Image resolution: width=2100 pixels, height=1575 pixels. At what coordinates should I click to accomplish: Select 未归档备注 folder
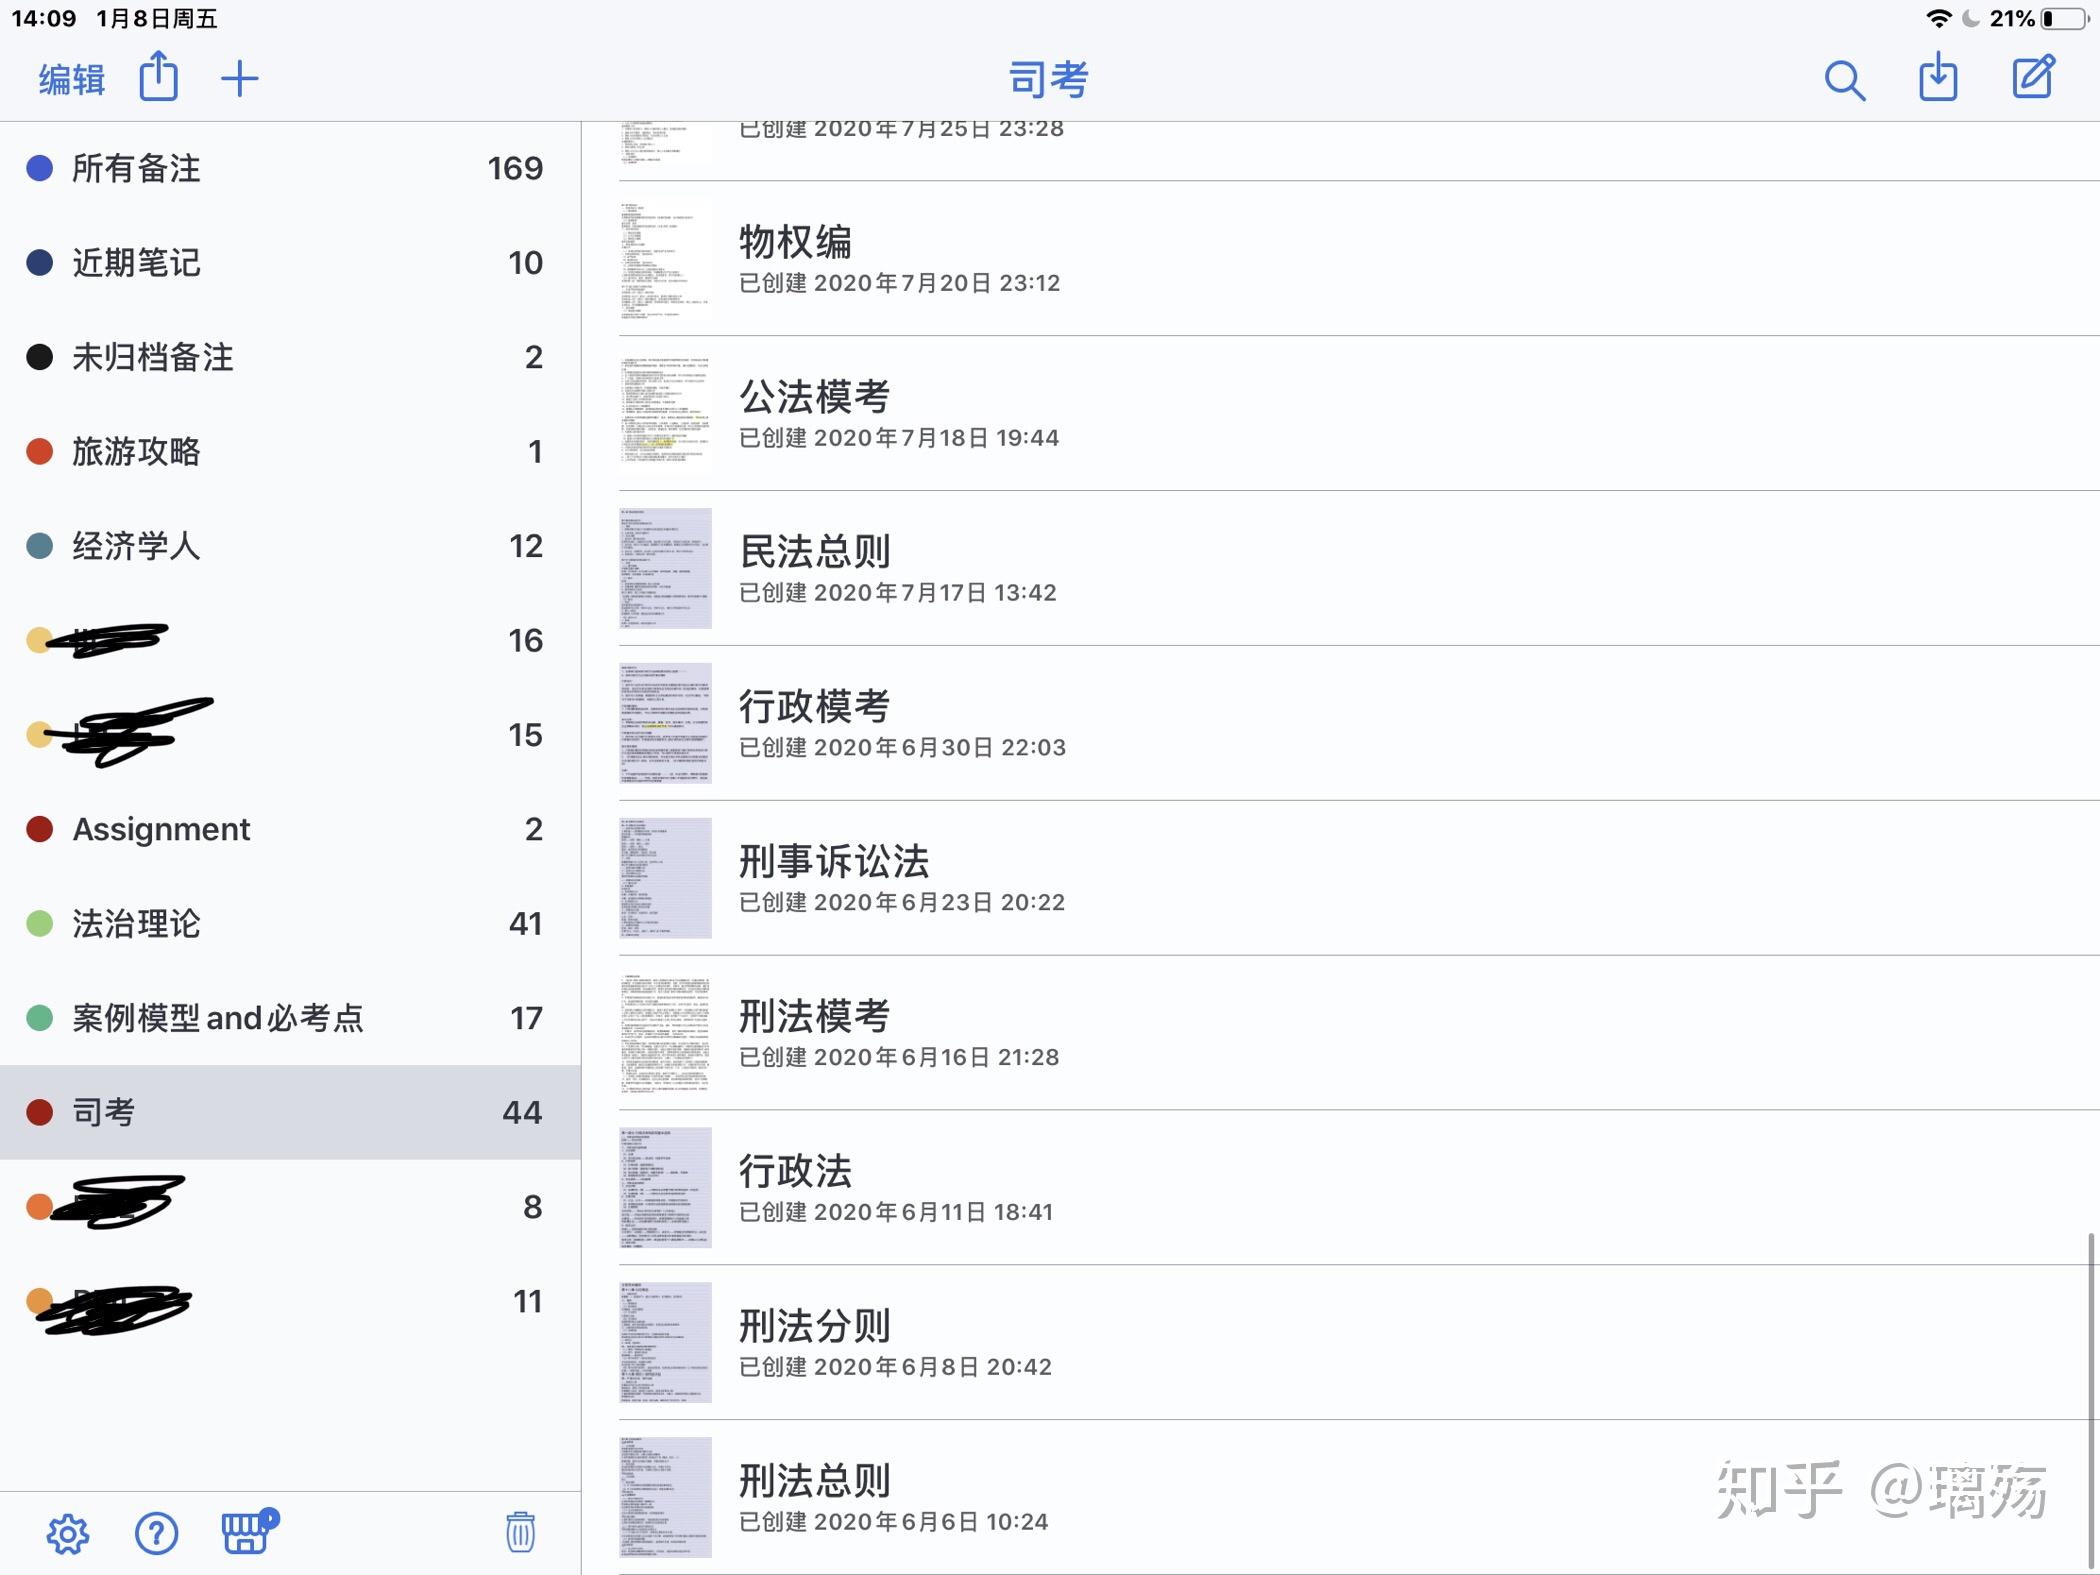[290, 357]
